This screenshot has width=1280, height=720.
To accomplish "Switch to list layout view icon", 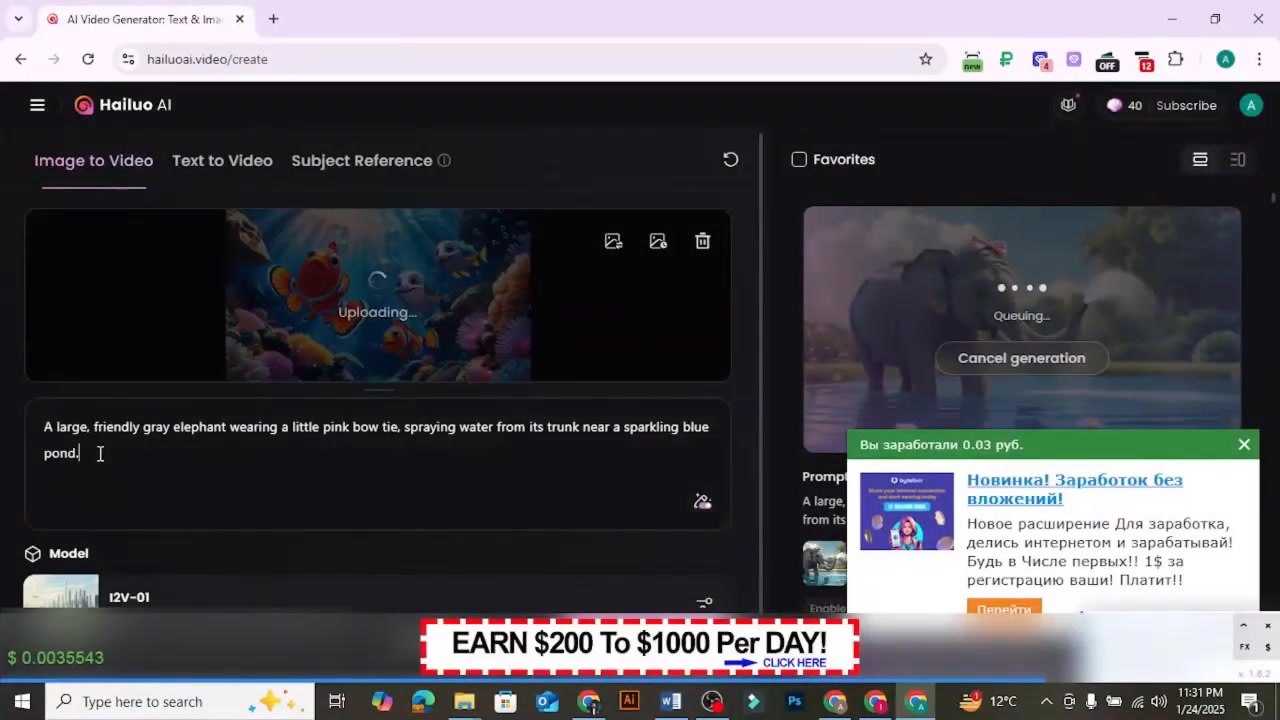I will click(1200, 160).
